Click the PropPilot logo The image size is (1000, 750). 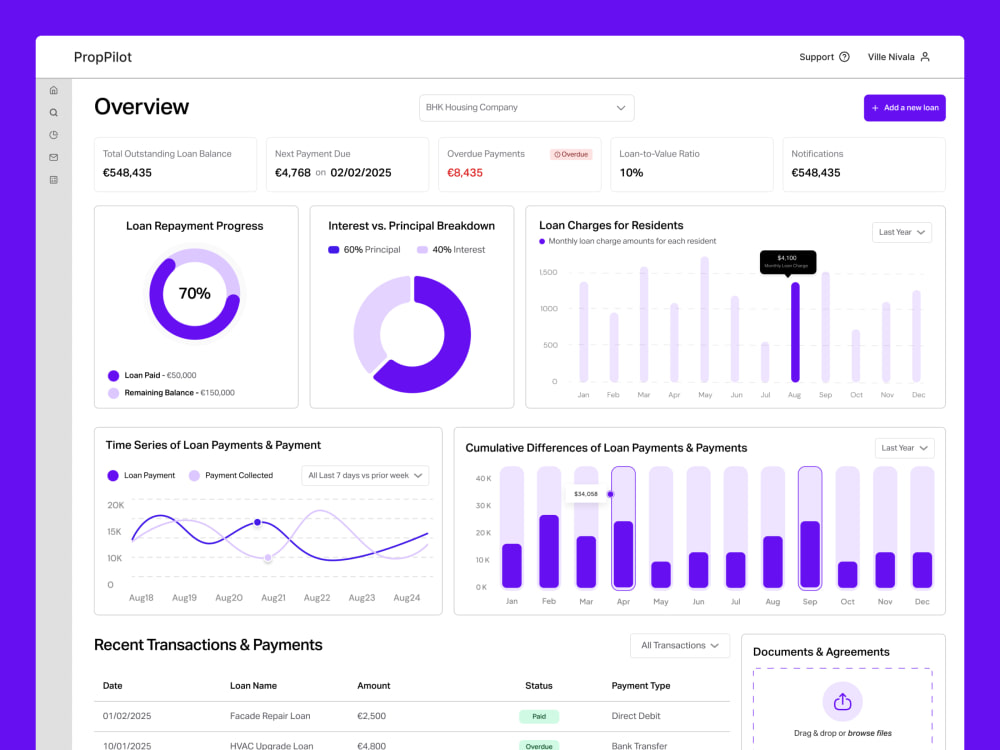(103, 57)
